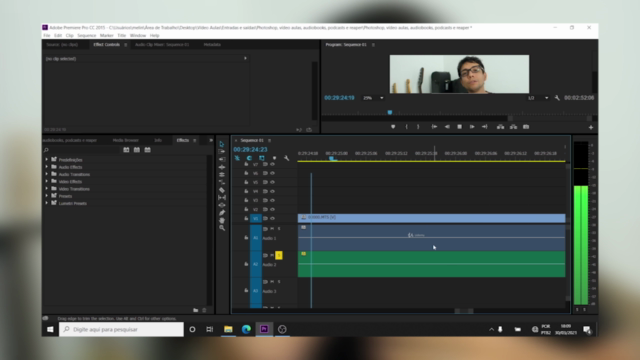Image resolution: width=640 pixels, height=360 pixels.
Task: Toggle V1 track targeting
Action: (x=256, y=218)
